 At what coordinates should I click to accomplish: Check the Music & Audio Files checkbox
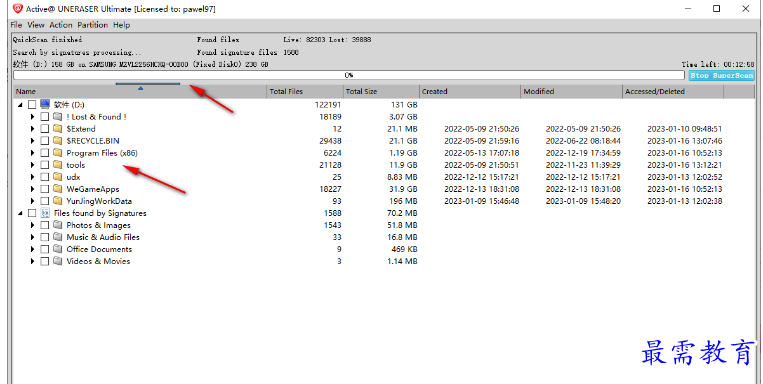(x=44, y=237)
